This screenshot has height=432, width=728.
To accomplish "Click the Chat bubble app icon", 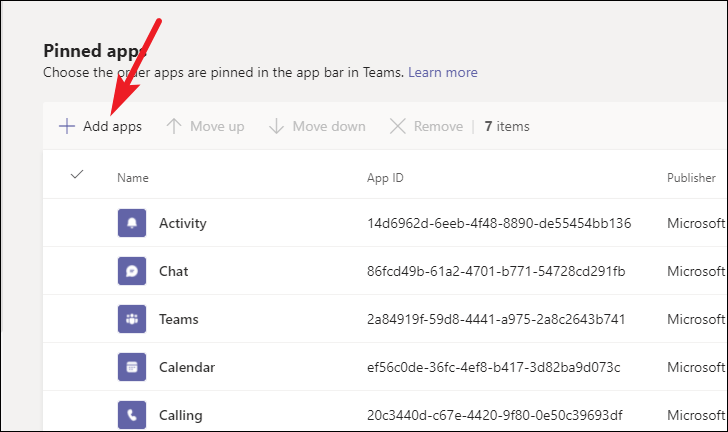I will point(132,271).
